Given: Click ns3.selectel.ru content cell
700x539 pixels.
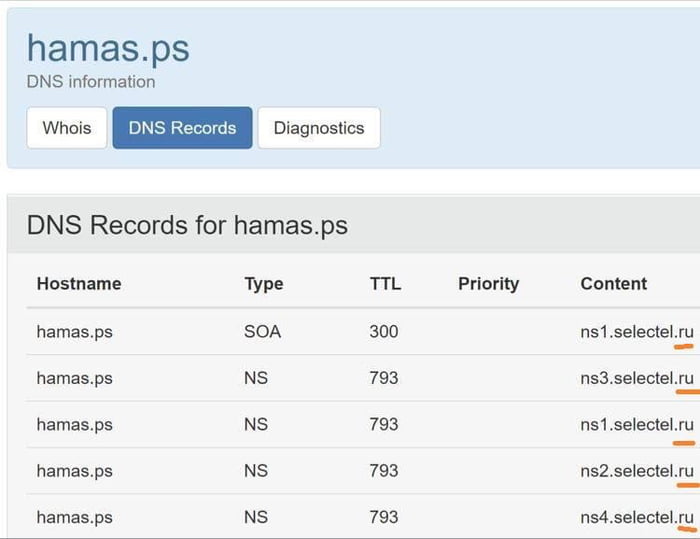Looking at the screenshot, I should [x=637, y=378].
